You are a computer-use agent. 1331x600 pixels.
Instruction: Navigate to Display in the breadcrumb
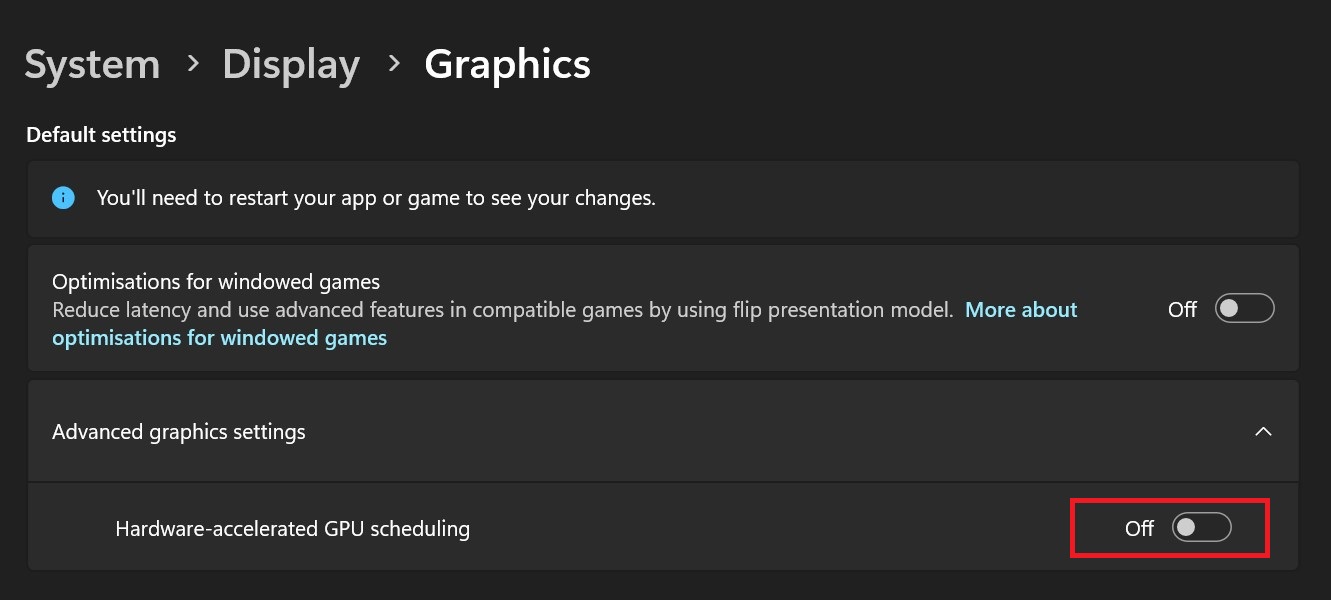[x=291, y=65]
